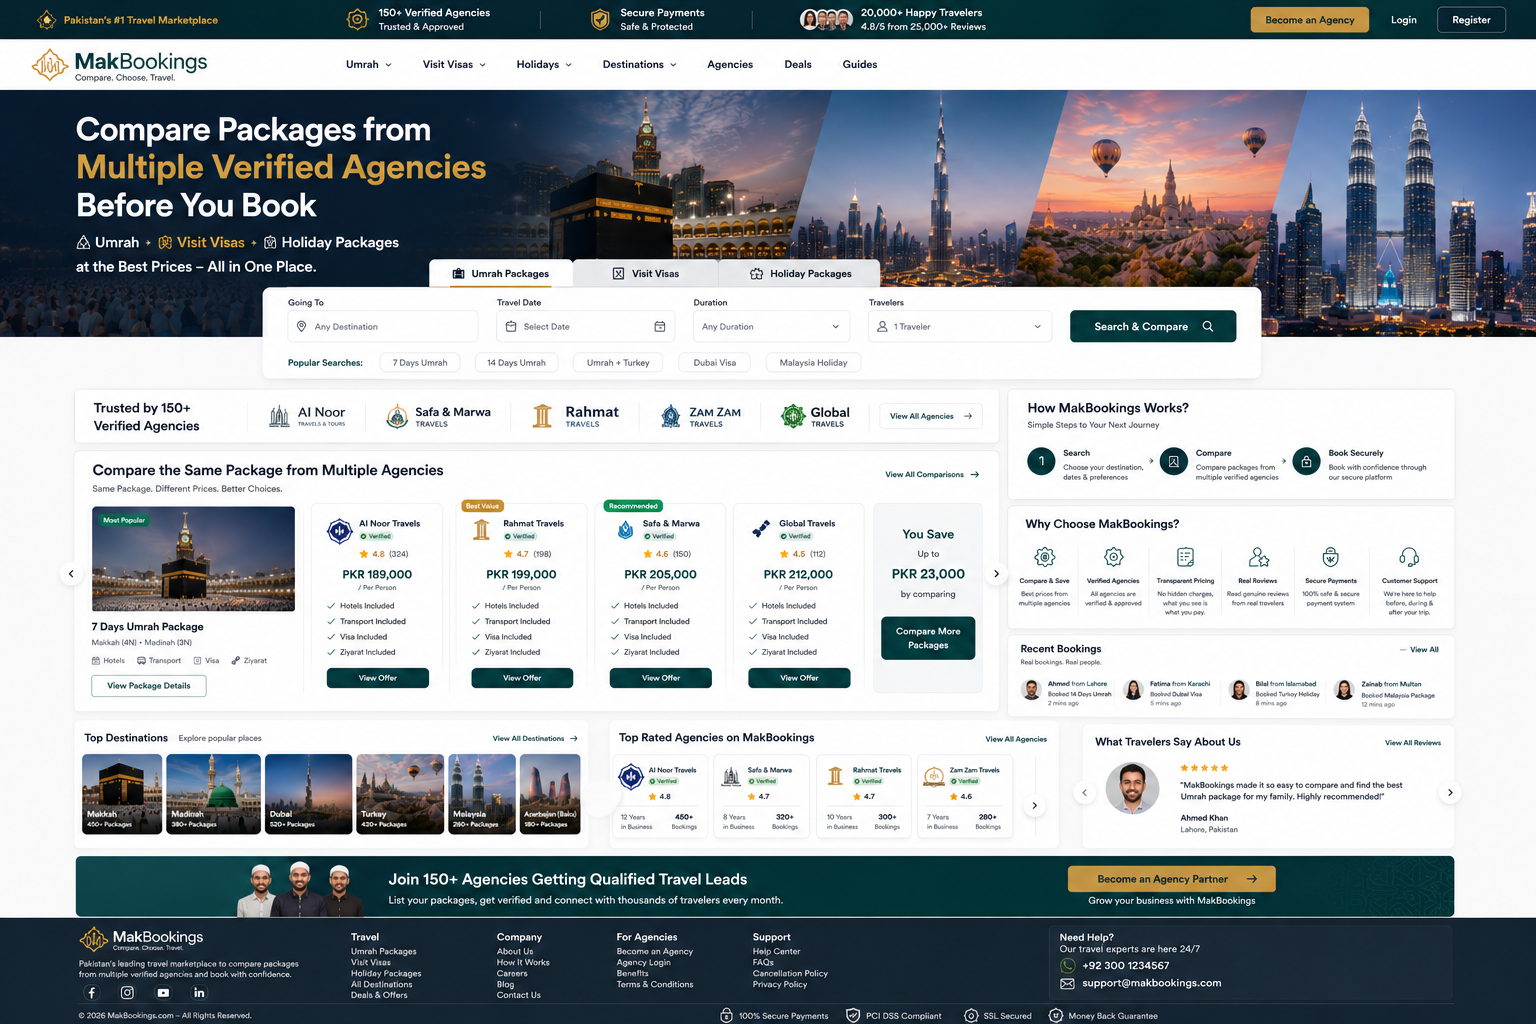Click the Register button
This screenshot has height=1024, width=1536.
1471,20
